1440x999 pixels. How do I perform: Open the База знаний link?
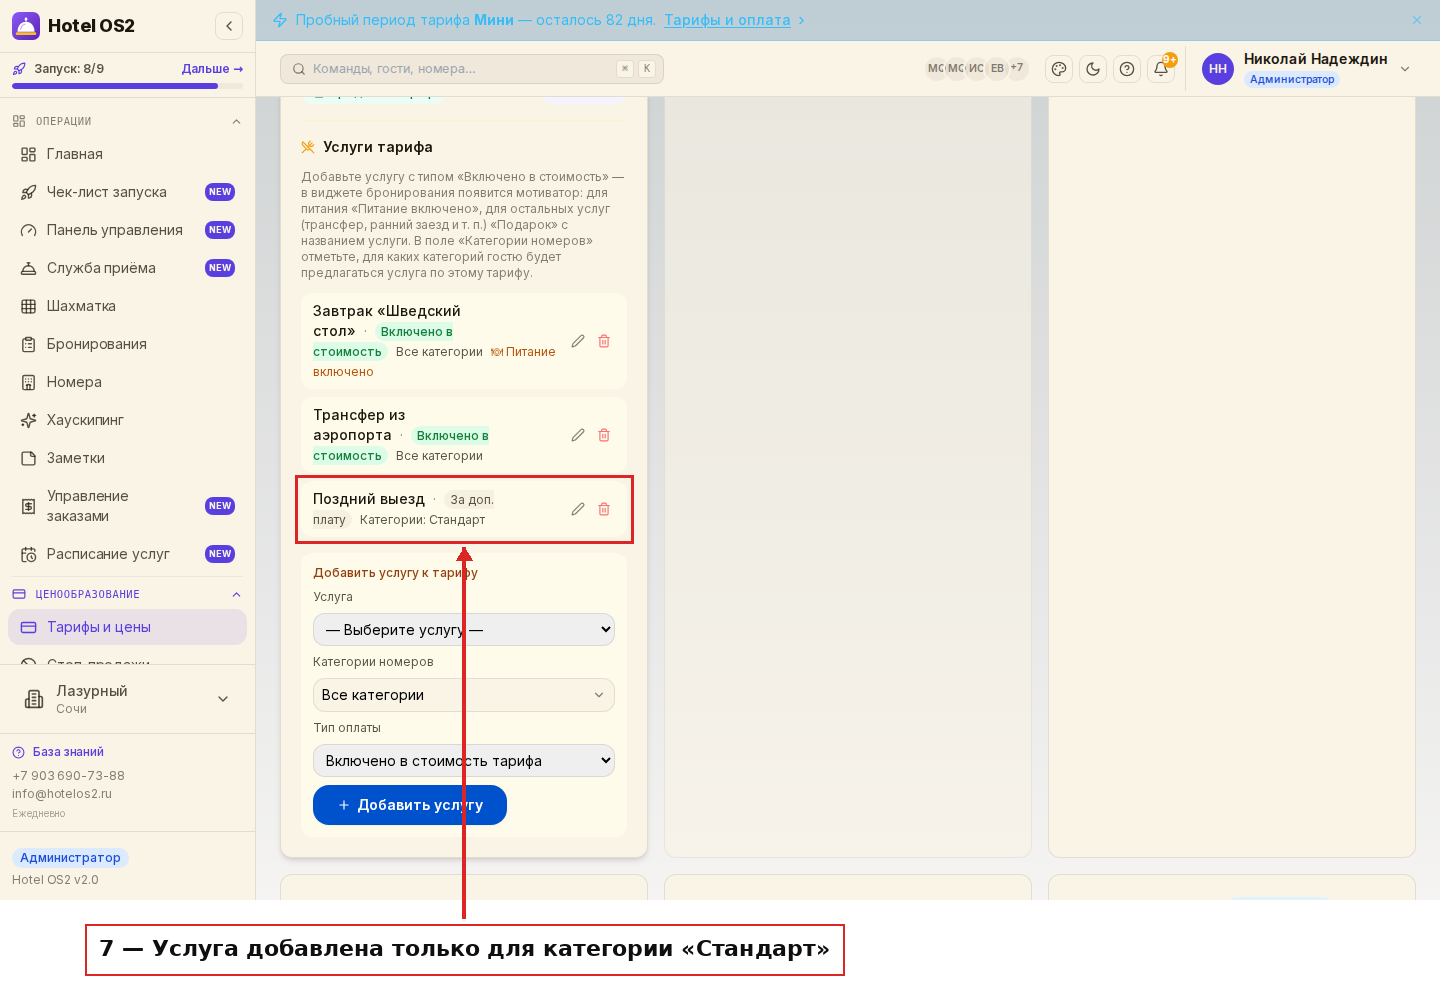[68, 752]
